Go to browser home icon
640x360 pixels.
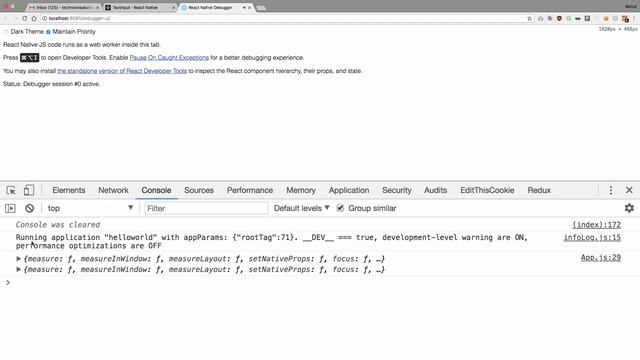34,18
